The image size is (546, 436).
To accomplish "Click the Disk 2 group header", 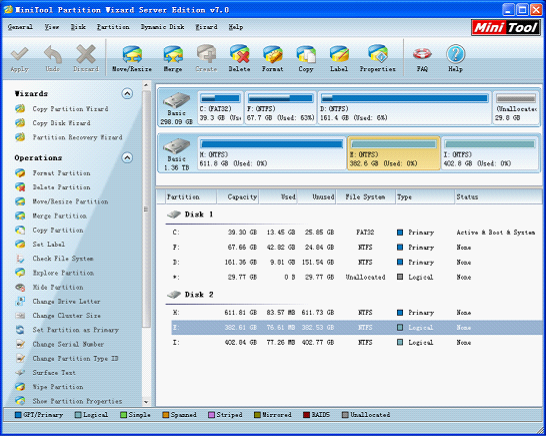I will click(x=190, y=295).
